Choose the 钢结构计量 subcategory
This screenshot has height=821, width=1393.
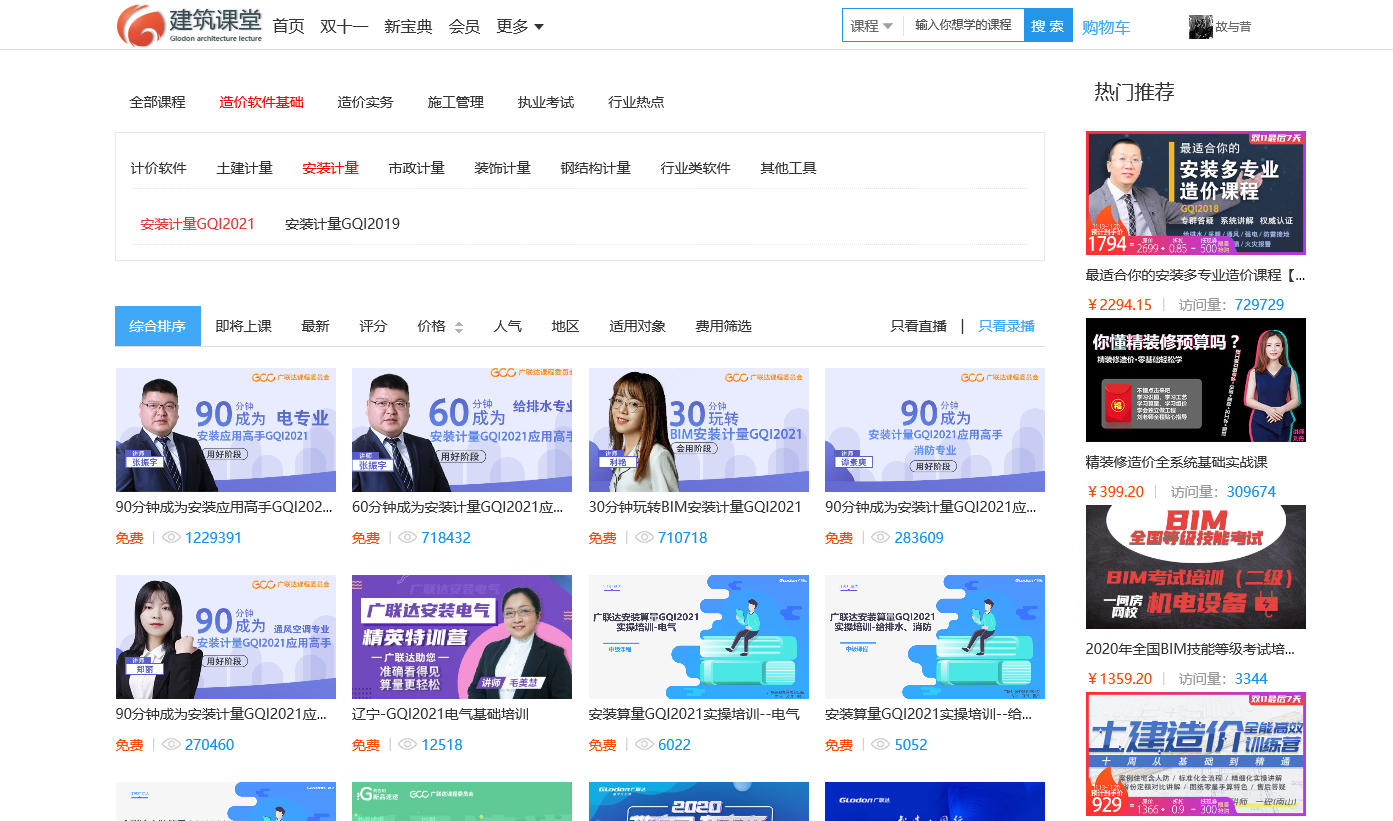pos(595,168)
